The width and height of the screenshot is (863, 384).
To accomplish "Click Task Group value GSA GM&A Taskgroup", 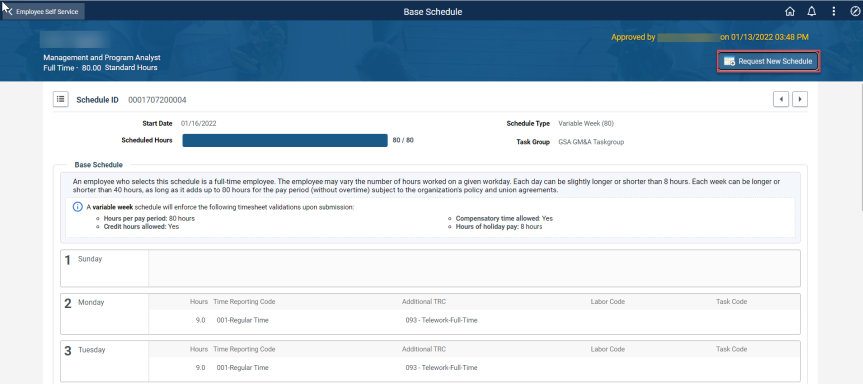I will pyautogui.click(x=591, y=142).
